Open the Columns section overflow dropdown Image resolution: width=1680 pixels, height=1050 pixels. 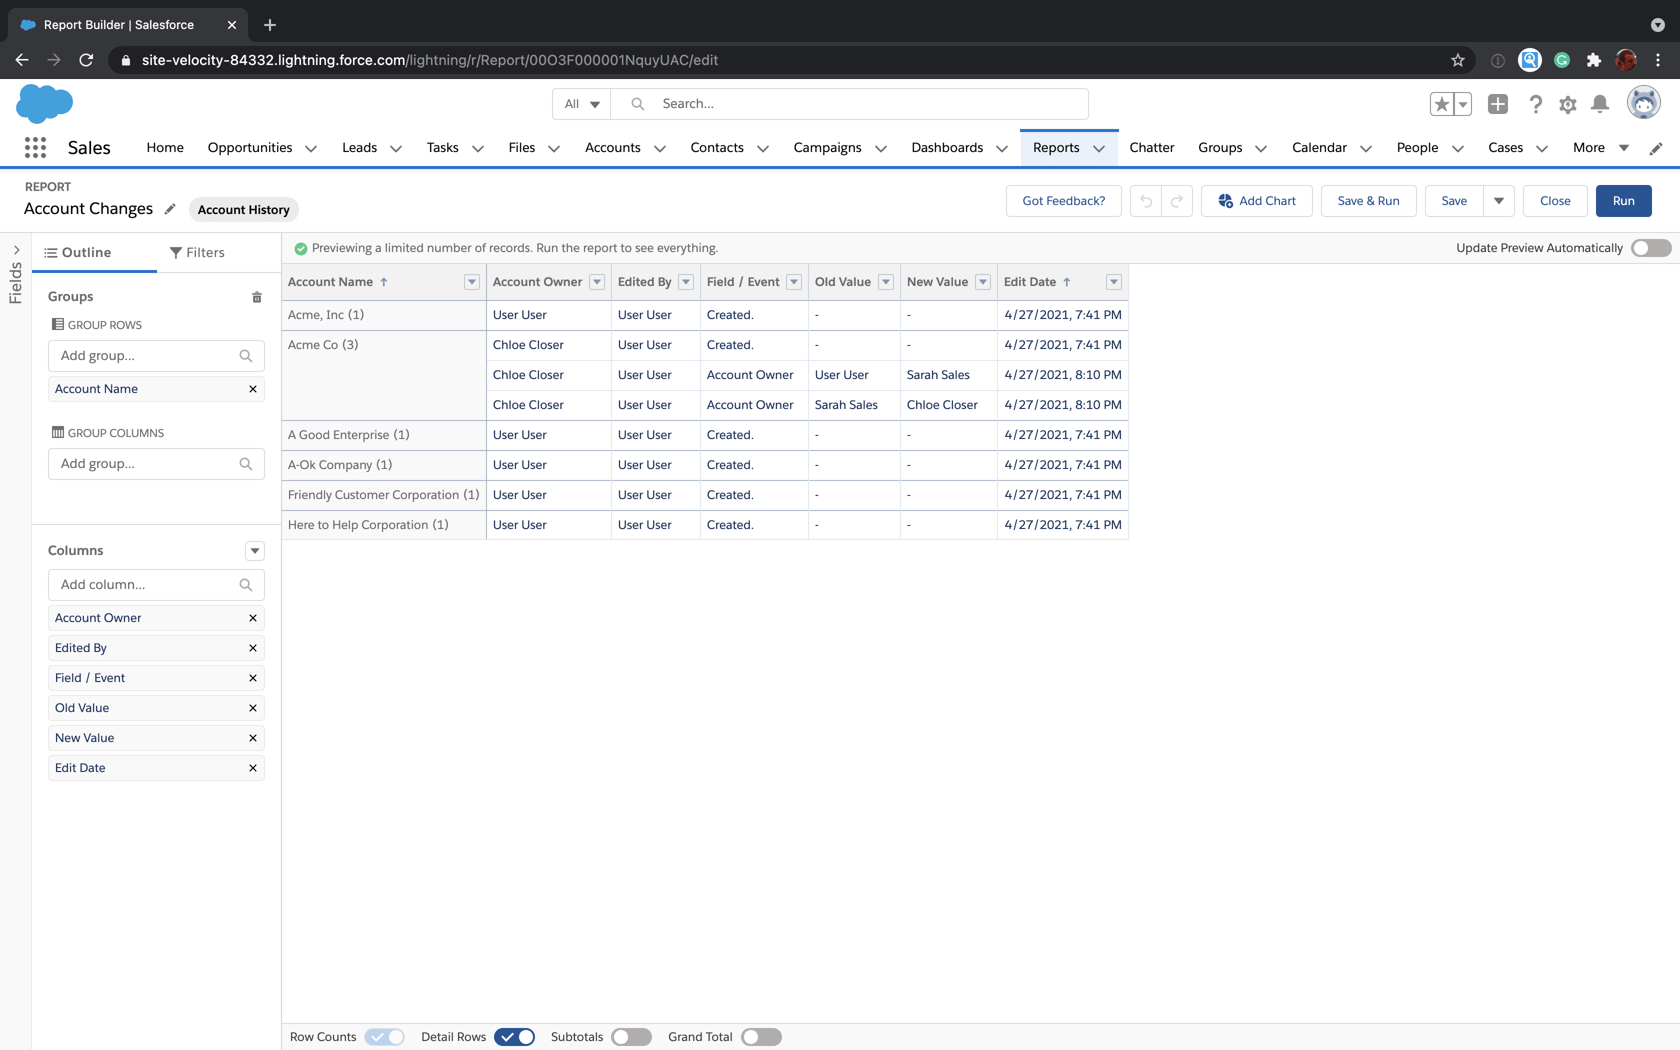tap(255, 550)
